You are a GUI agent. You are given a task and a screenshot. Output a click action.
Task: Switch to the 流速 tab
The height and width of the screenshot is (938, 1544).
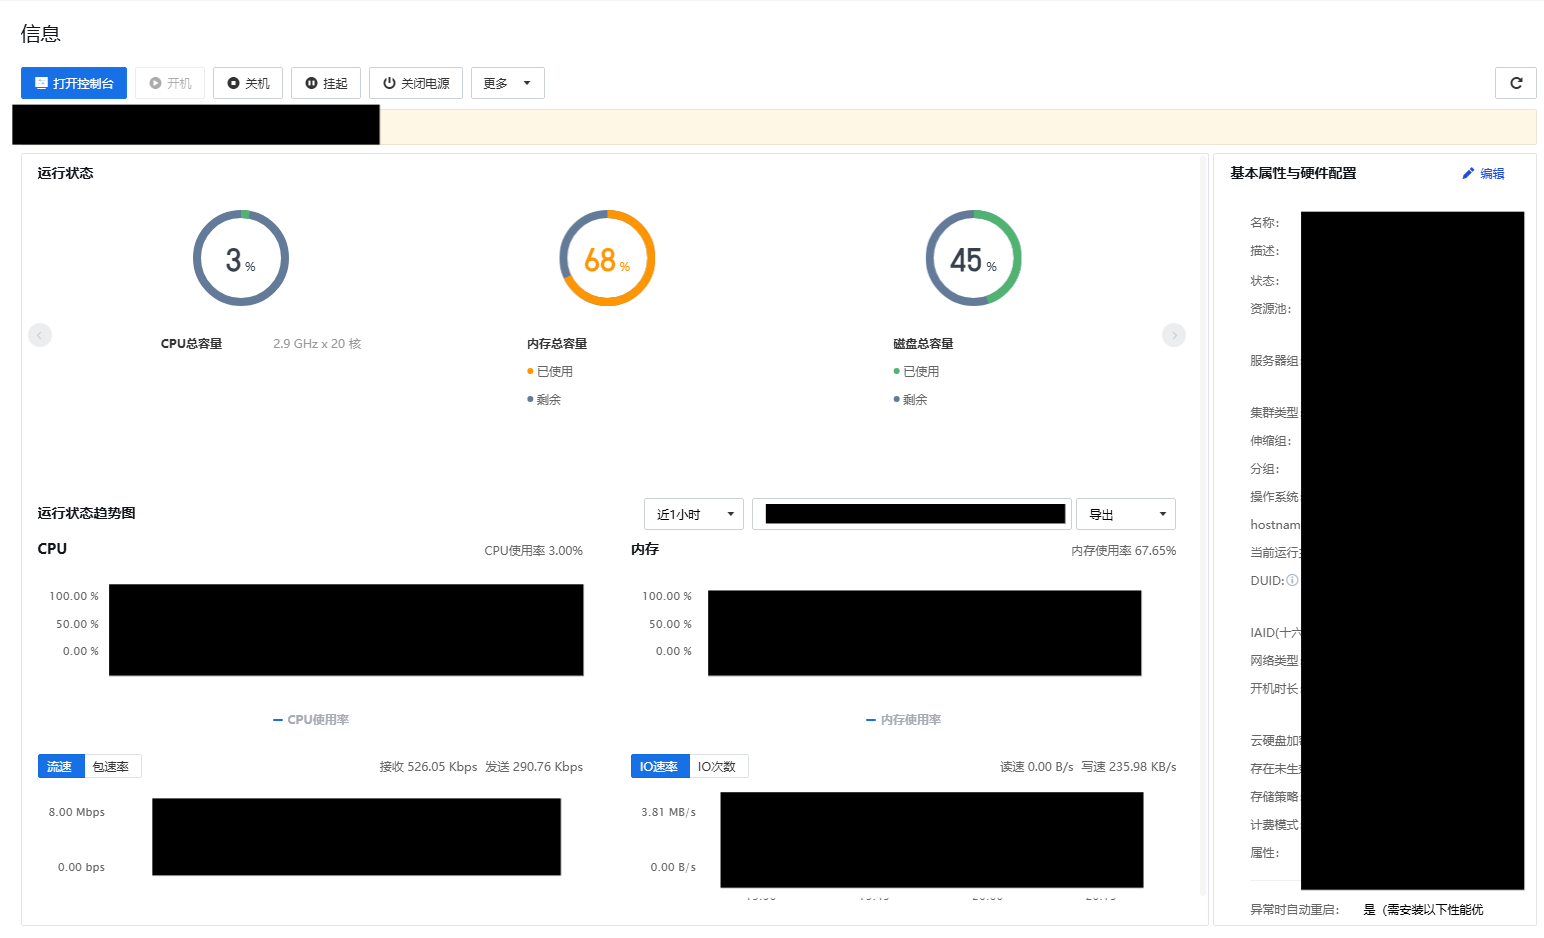60,766
